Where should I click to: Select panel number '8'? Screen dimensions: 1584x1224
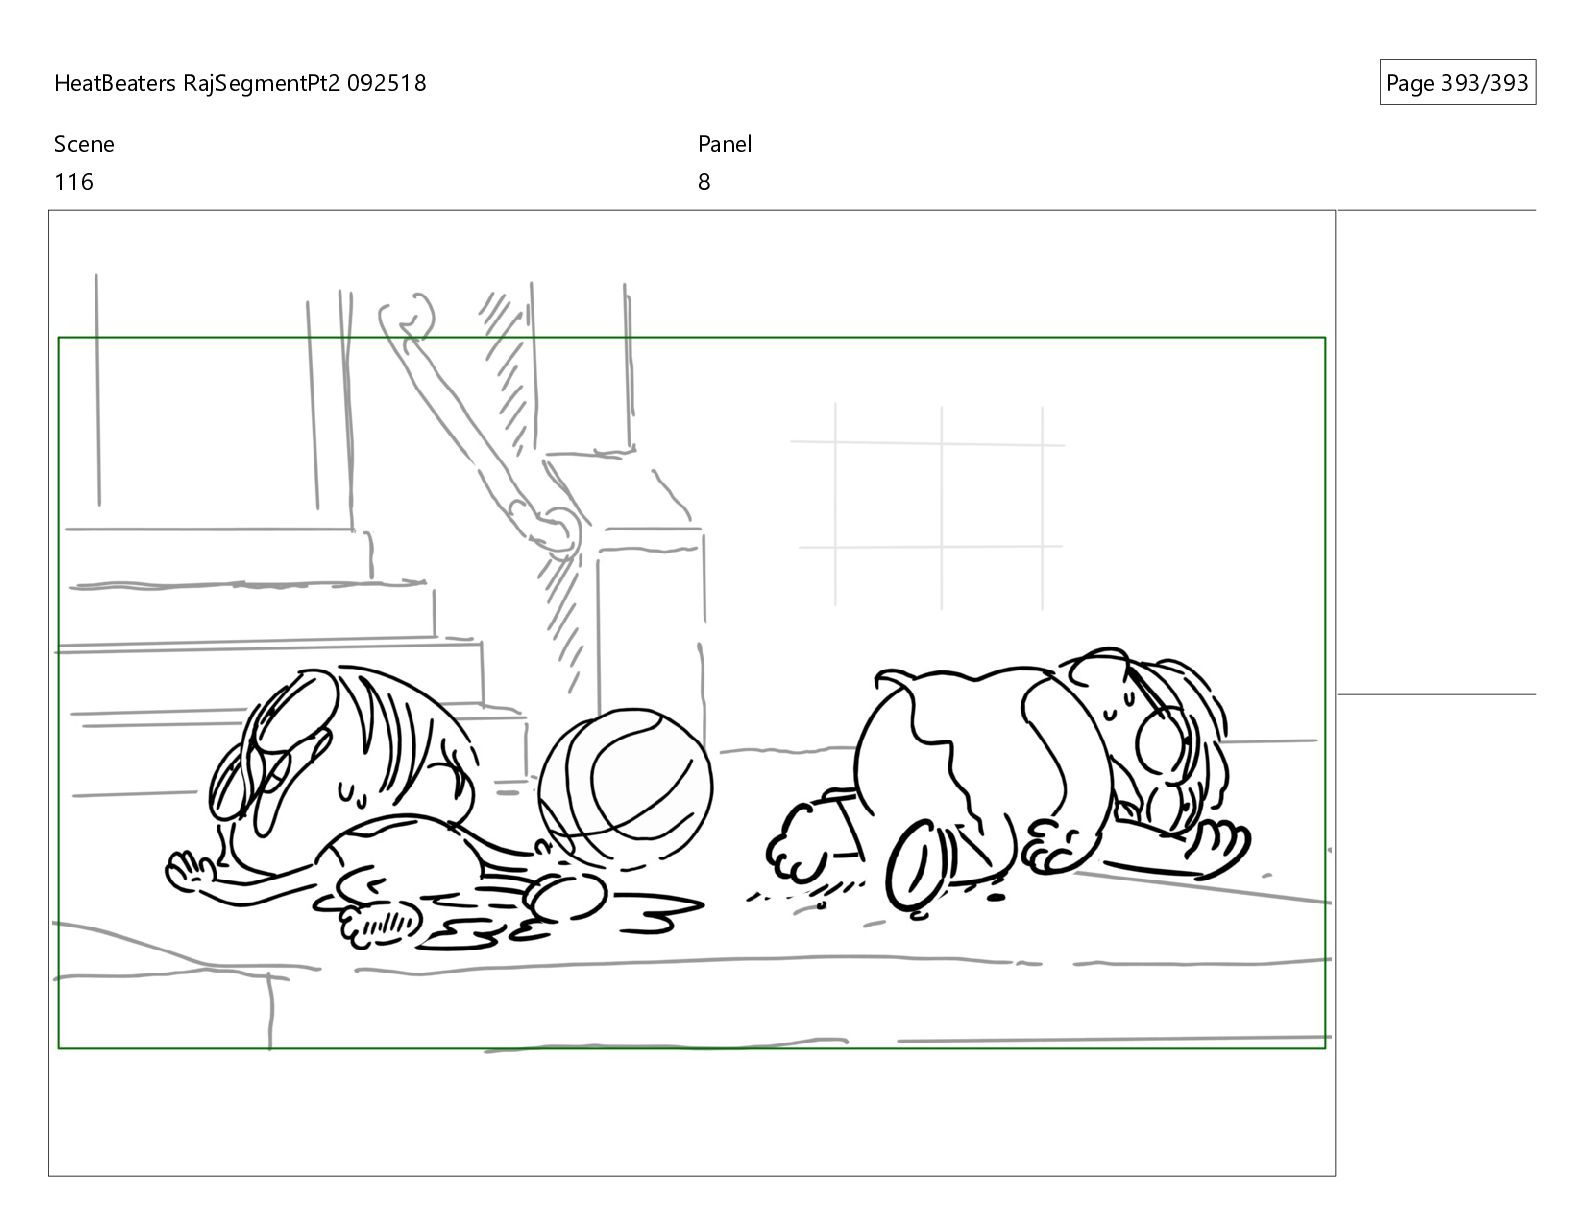click(x=704, y=182)
